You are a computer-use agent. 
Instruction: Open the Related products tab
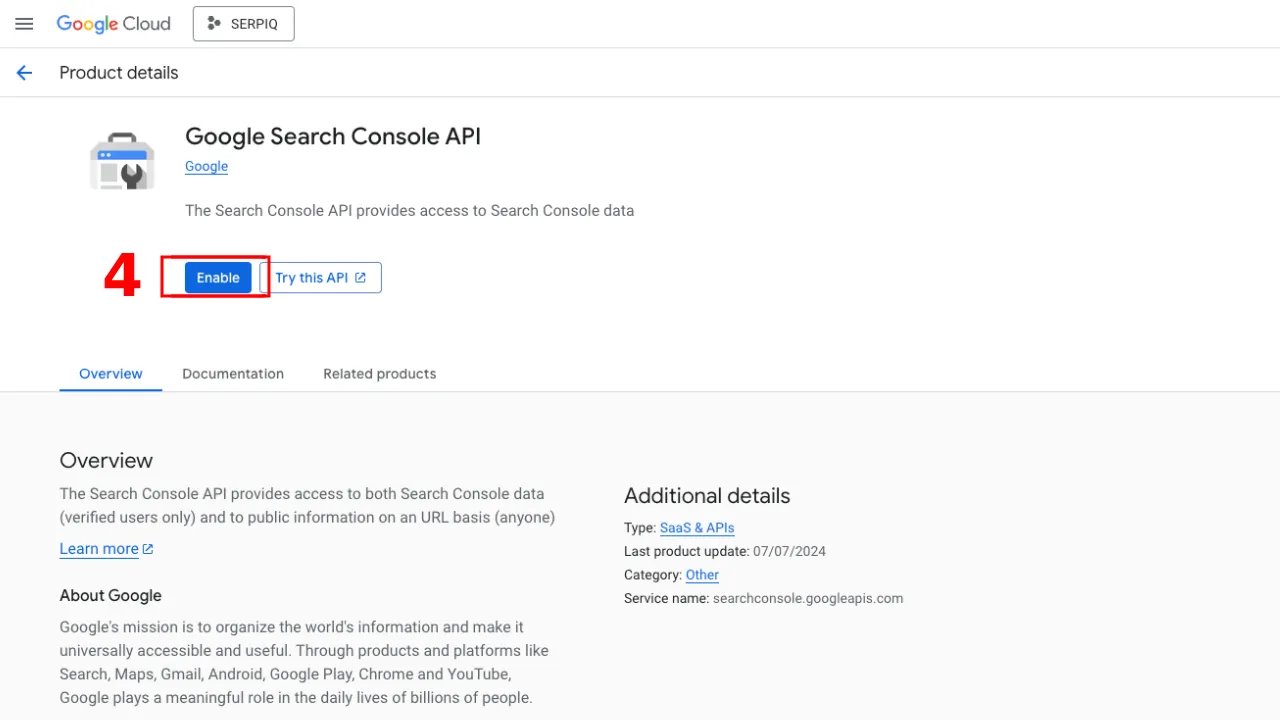(x=379, y=374)
